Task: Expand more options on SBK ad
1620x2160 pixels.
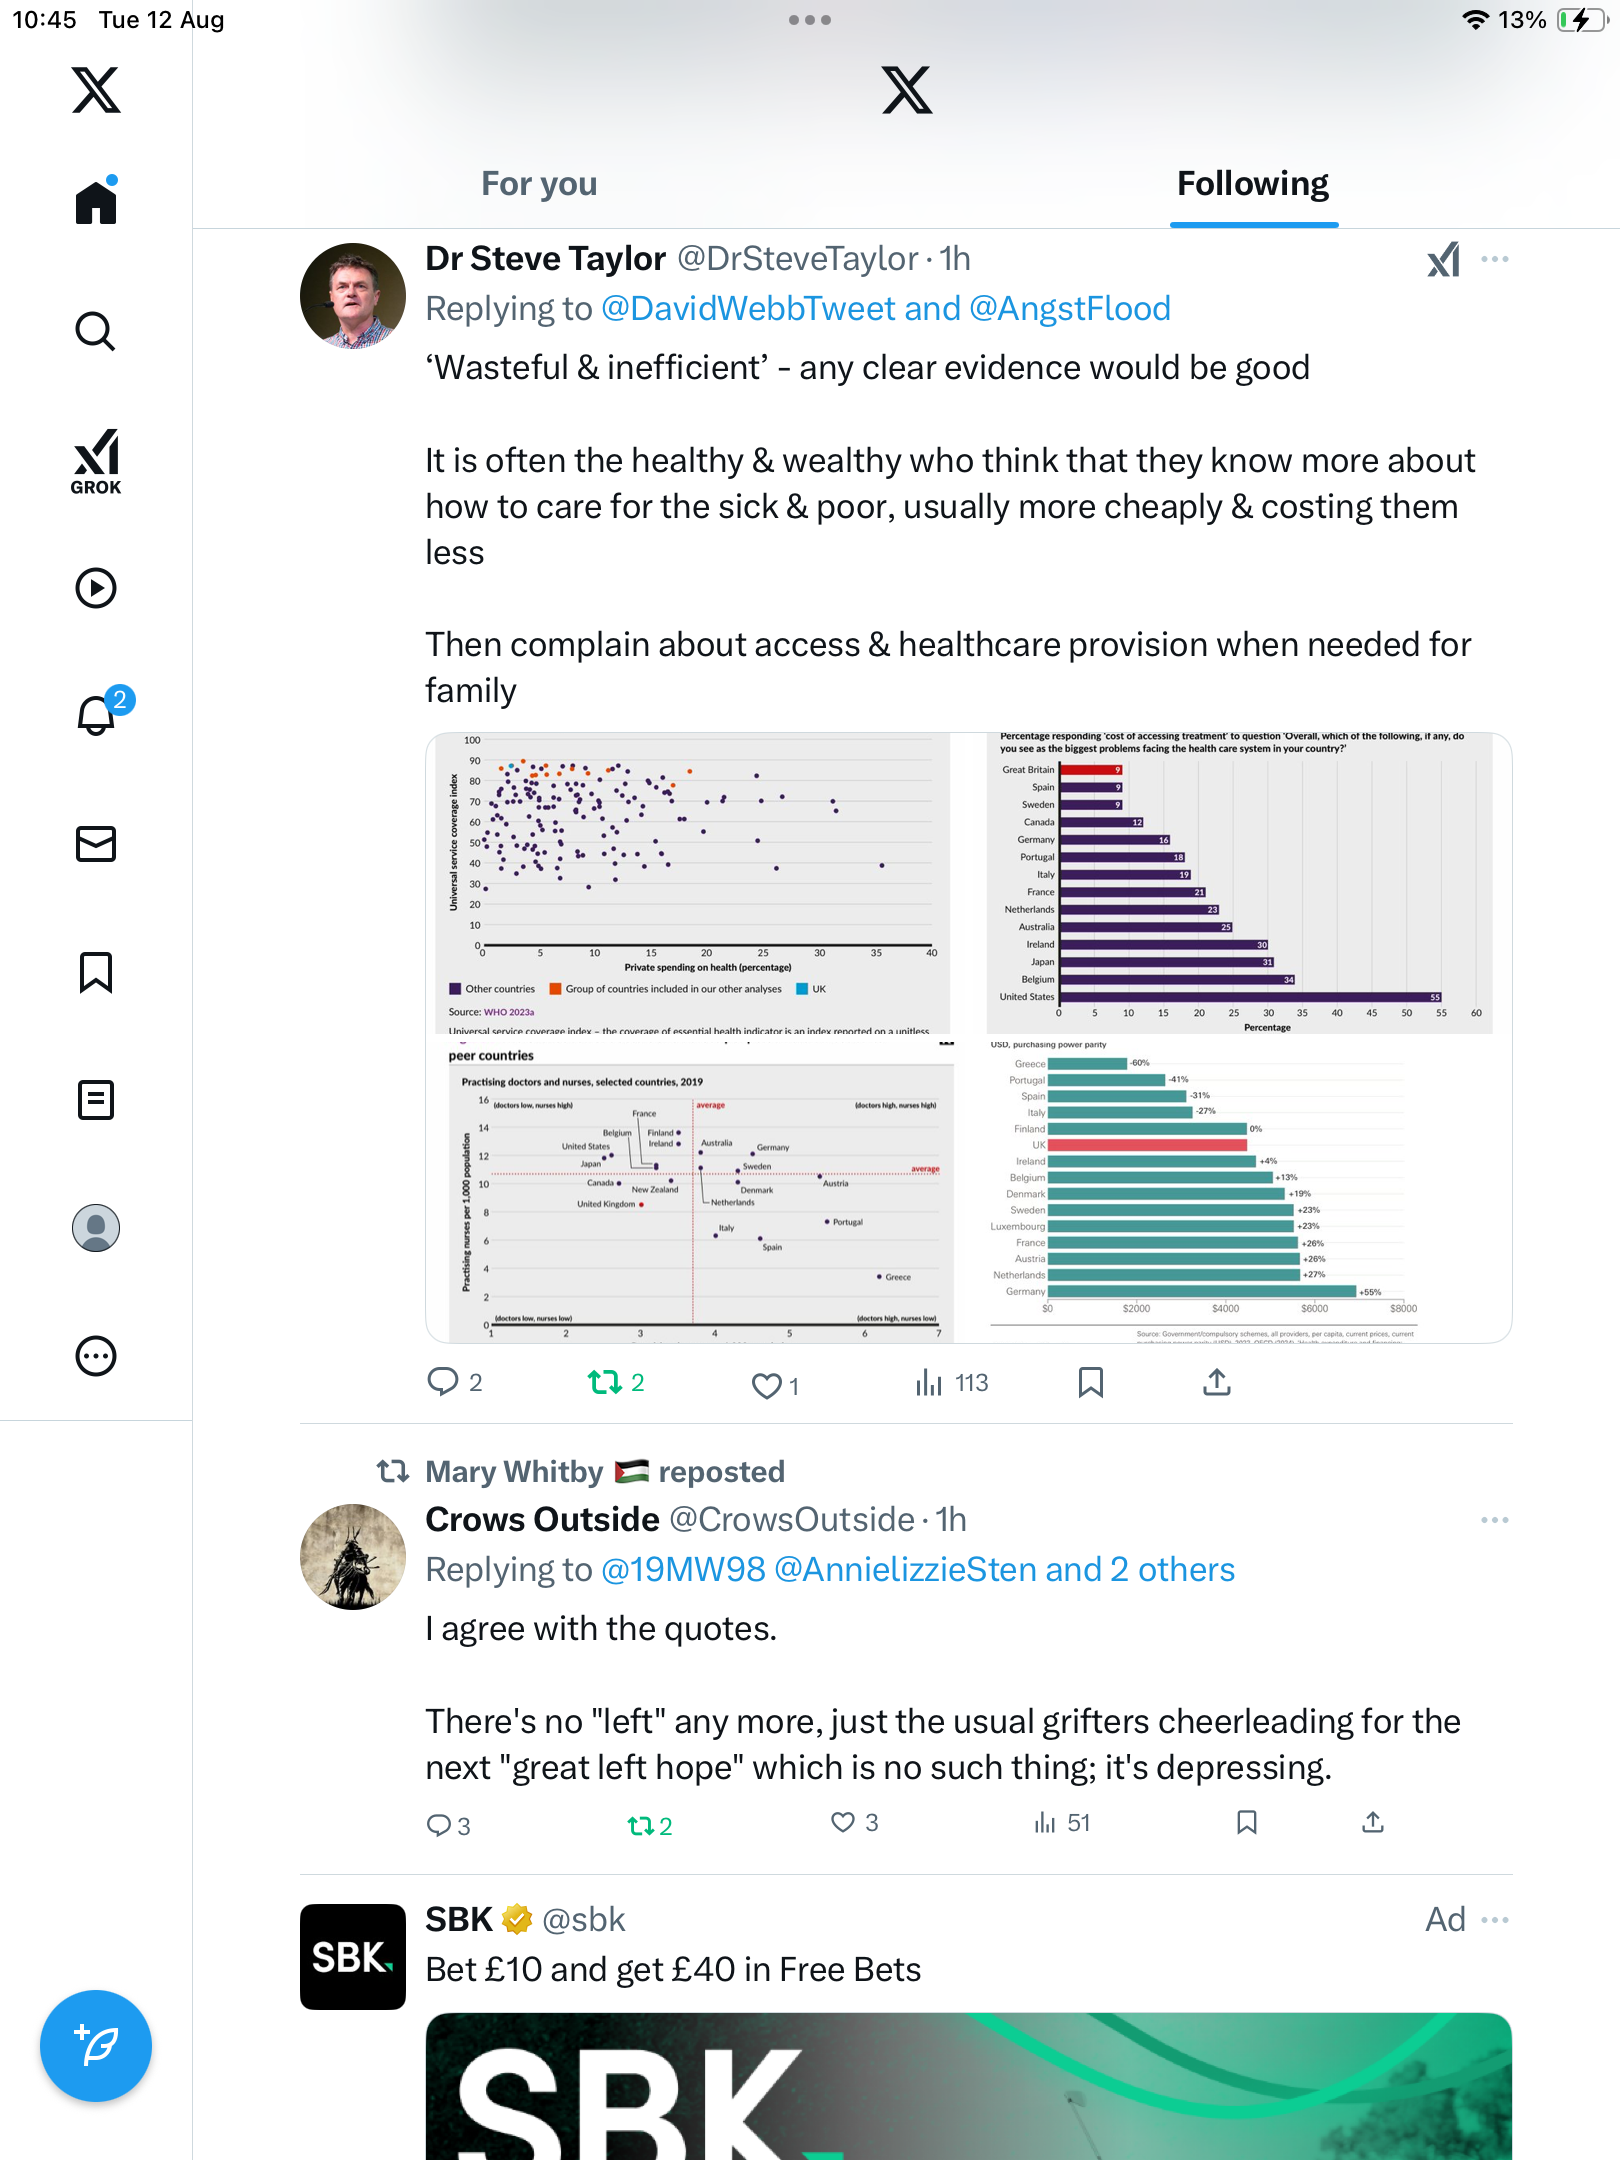Action: pos(1495,1920)
